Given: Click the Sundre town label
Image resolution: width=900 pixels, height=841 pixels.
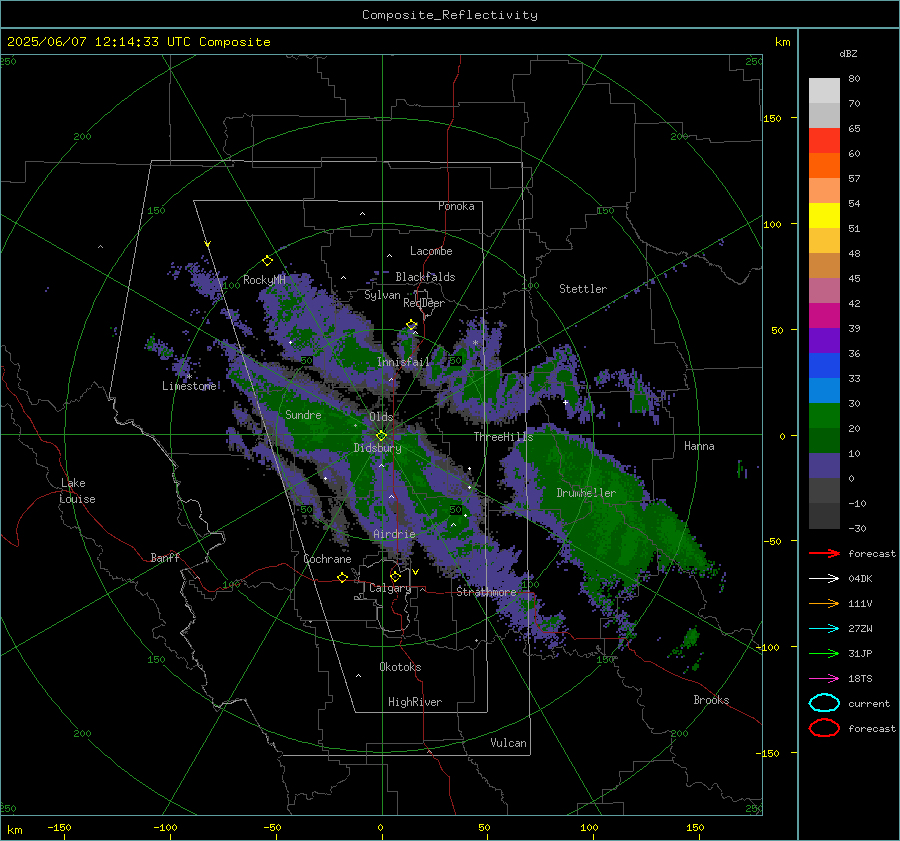Looking at the screenshot, I should click(x=303, y=414).
